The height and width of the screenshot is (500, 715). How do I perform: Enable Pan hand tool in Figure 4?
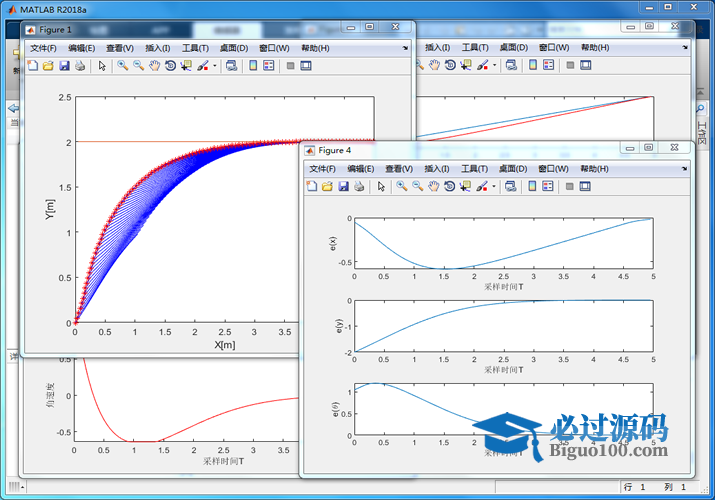[434, 186]
